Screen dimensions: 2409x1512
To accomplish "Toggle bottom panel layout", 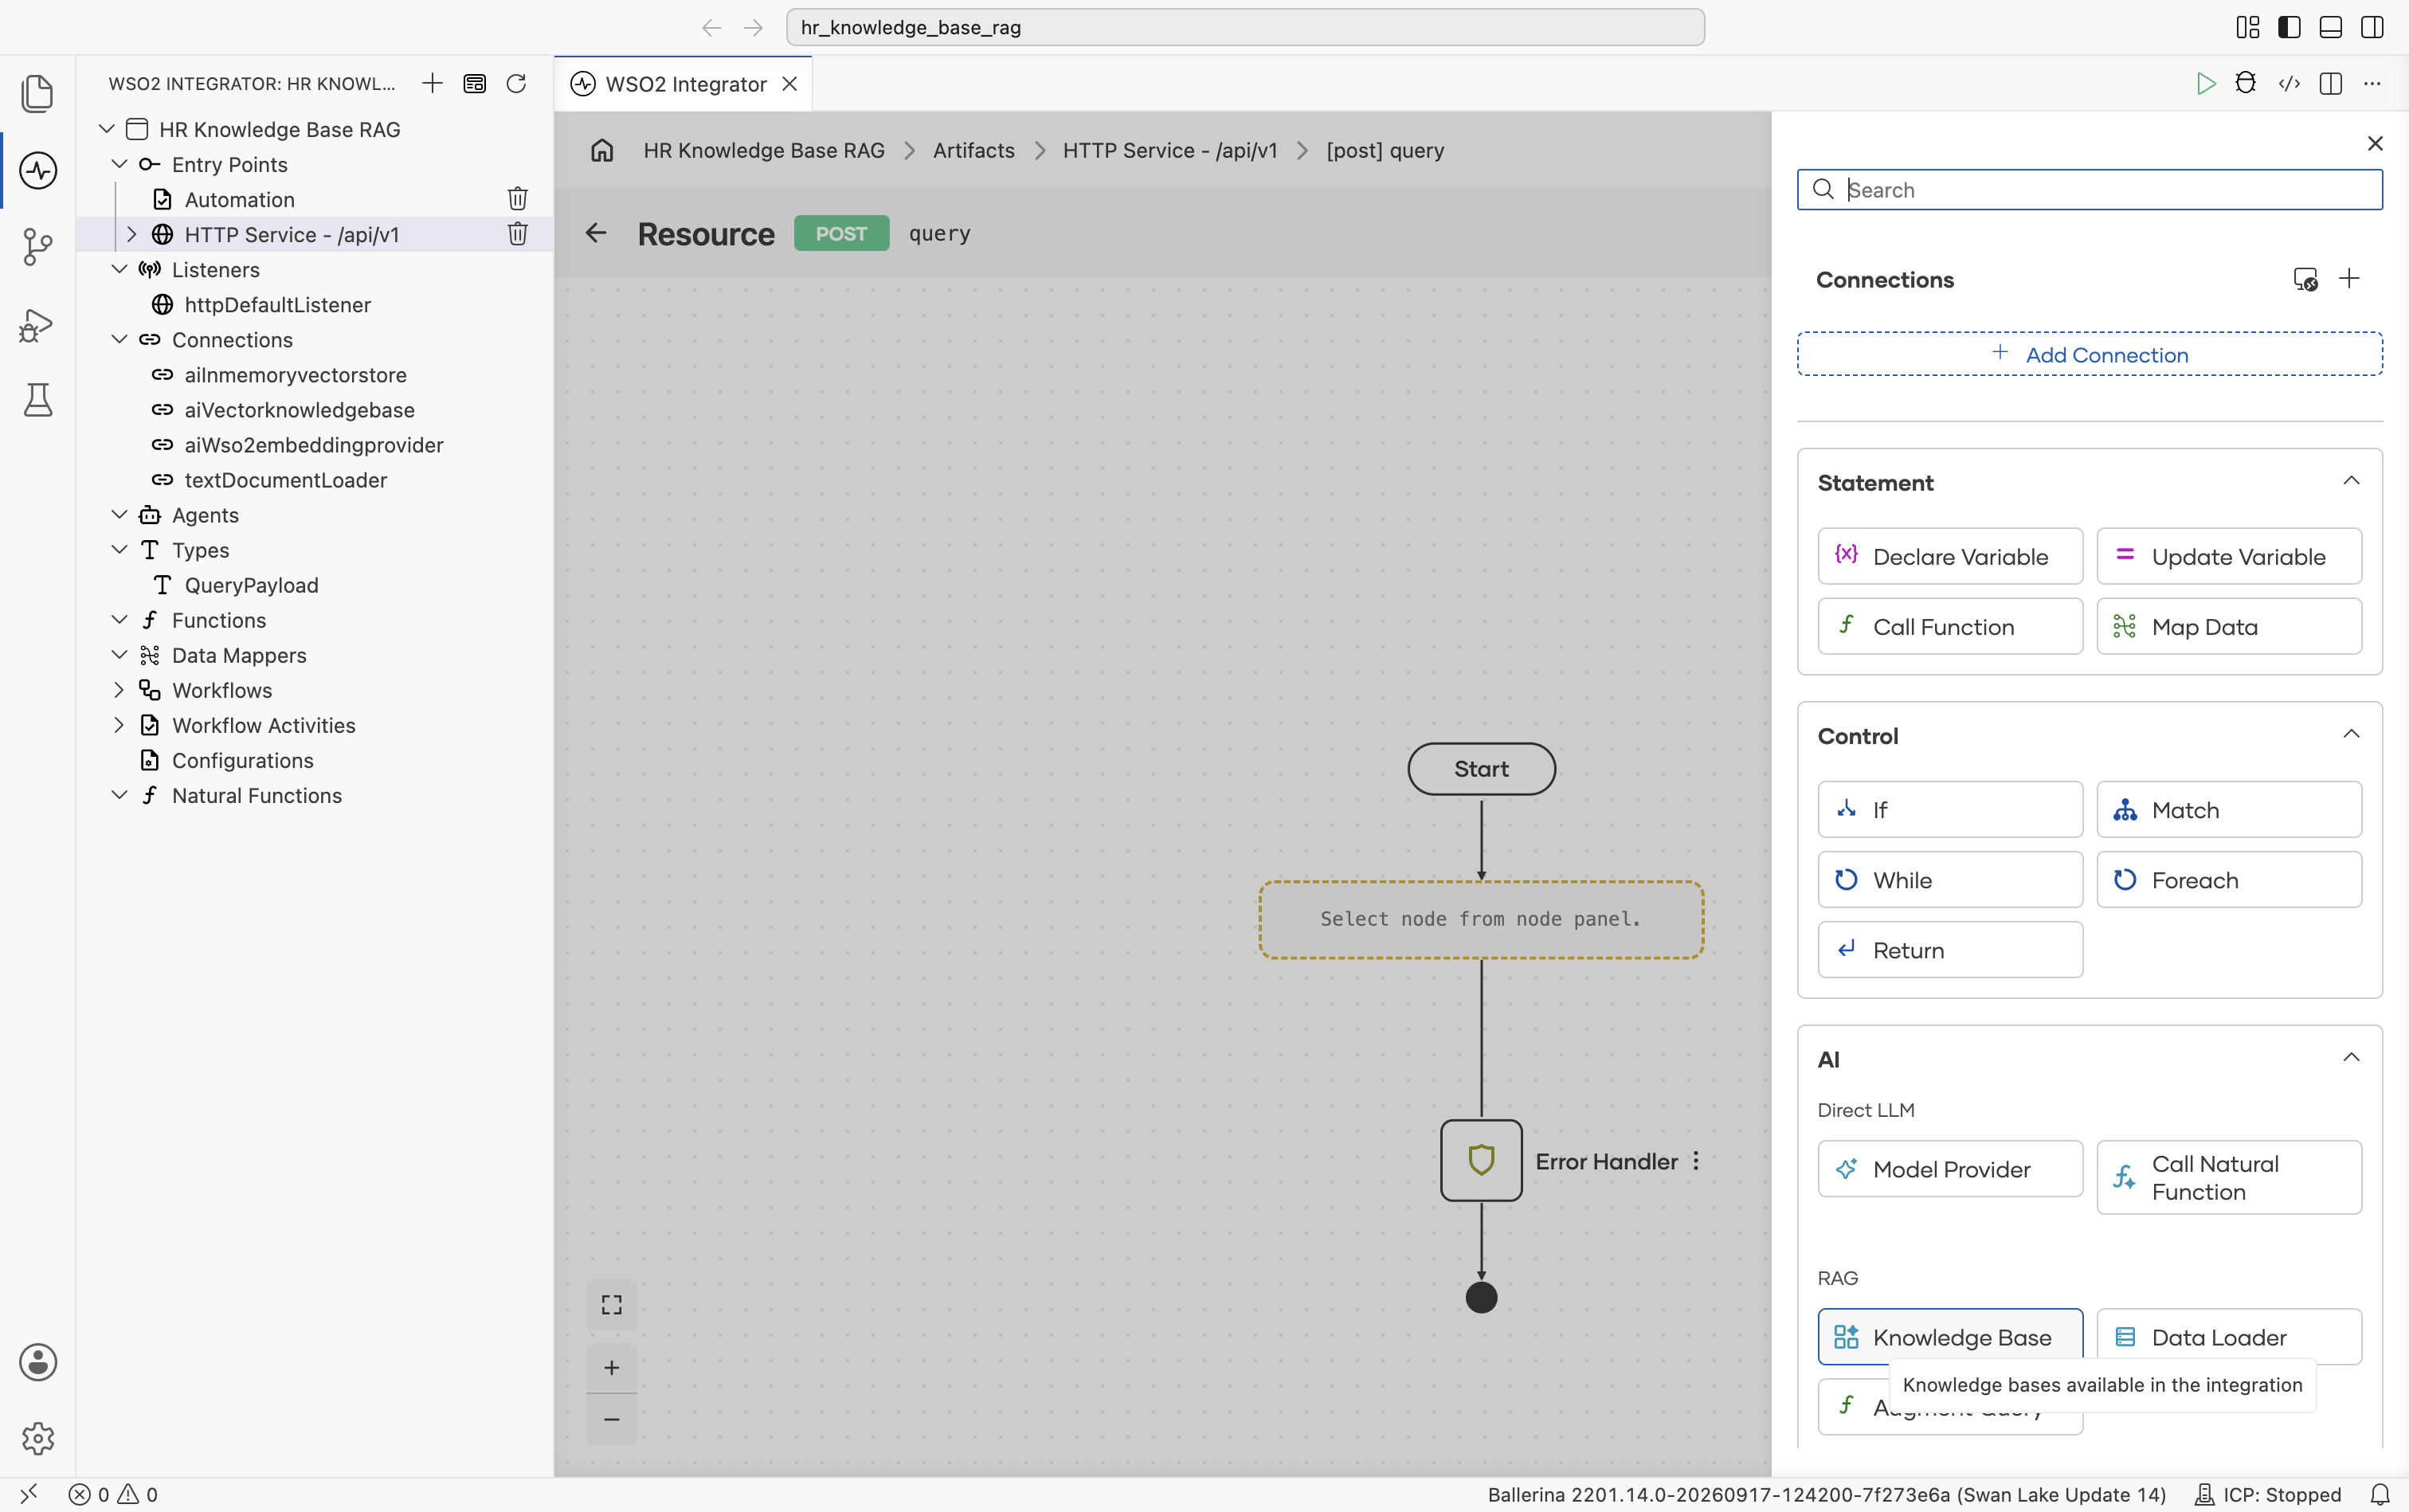I will pos(2331,27).
